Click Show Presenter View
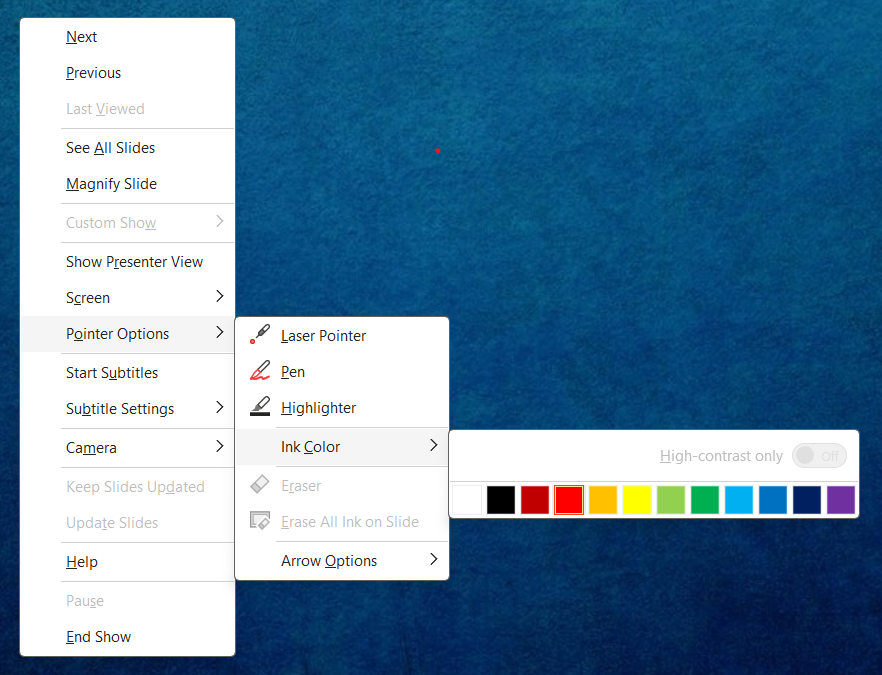Viewport: 882px width, 675px height. 134,261
